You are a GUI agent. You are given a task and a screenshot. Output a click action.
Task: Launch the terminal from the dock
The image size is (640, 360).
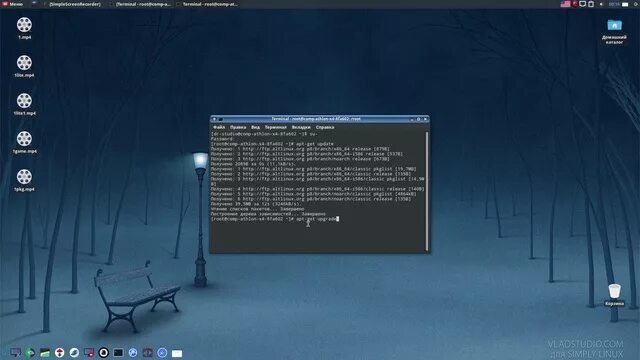(118, 352)
